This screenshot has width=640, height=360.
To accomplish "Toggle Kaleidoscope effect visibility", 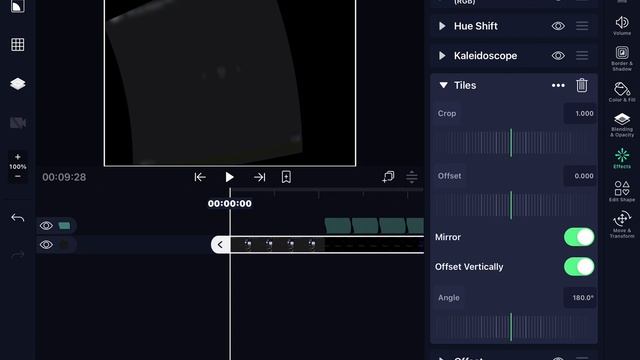I will (558, 56).
